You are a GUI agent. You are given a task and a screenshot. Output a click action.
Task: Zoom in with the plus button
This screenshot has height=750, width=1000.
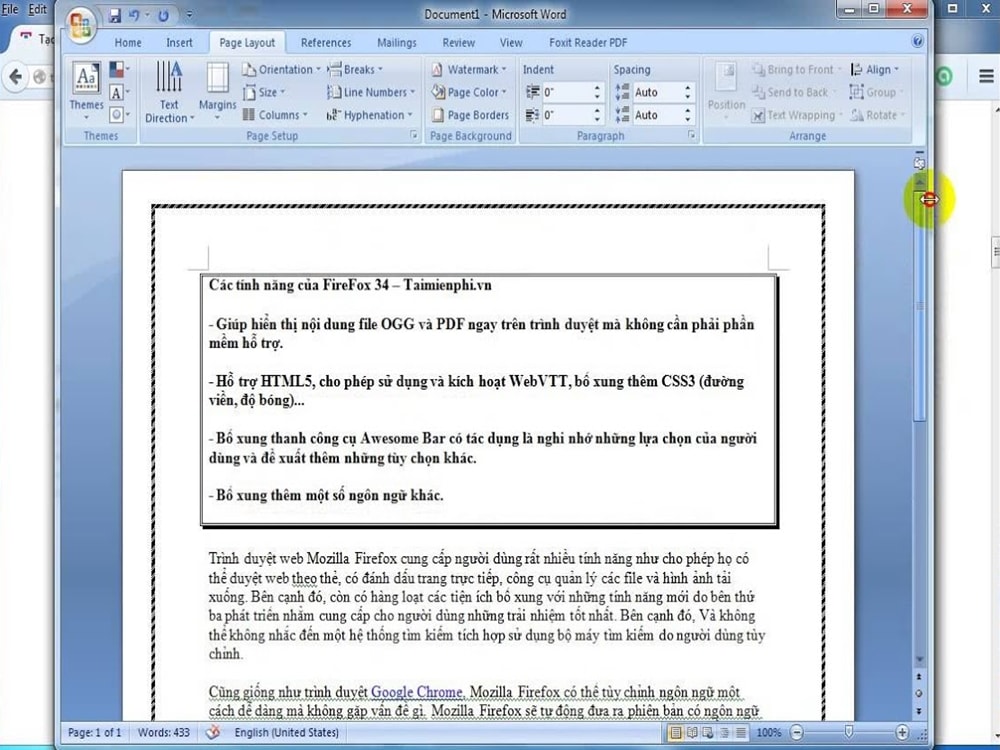point(902,733)
